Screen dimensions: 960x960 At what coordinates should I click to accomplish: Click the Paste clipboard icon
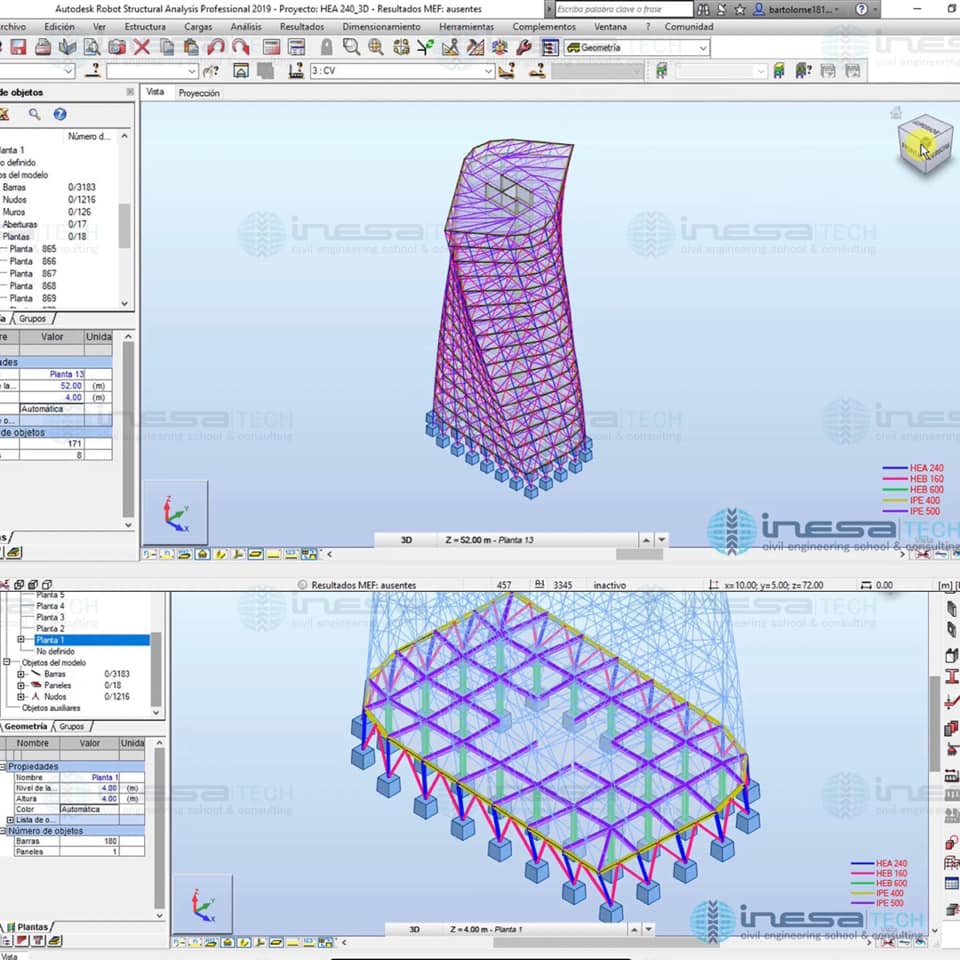pos(191,47)
